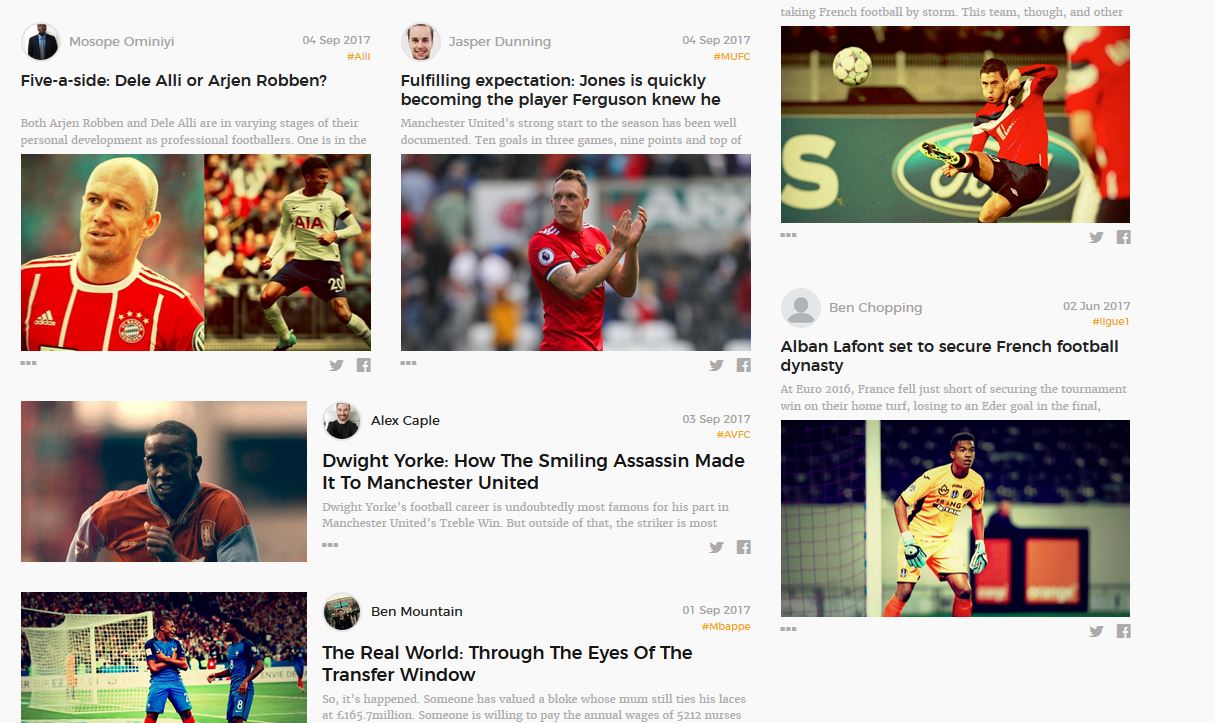Image resolution: width=1215 pixels, height=723 pixels.
Task: Open Mosope Ominiyi's author avatar
Action: tap(41, 42)
